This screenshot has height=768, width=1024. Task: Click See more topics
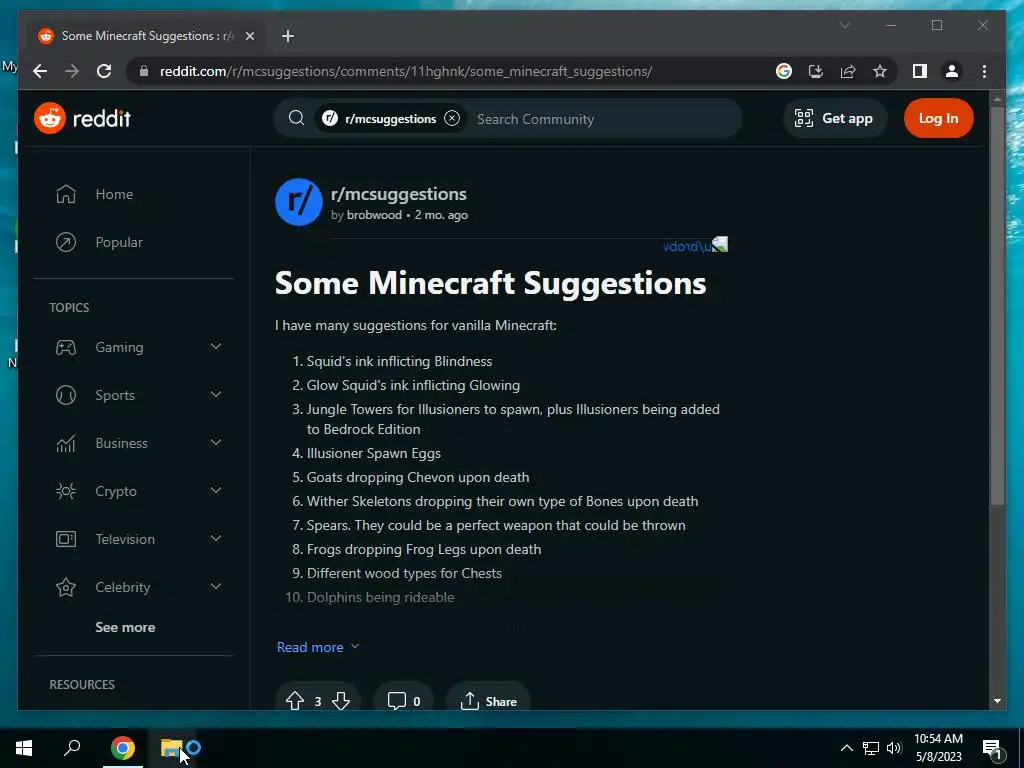coord(125,627)
